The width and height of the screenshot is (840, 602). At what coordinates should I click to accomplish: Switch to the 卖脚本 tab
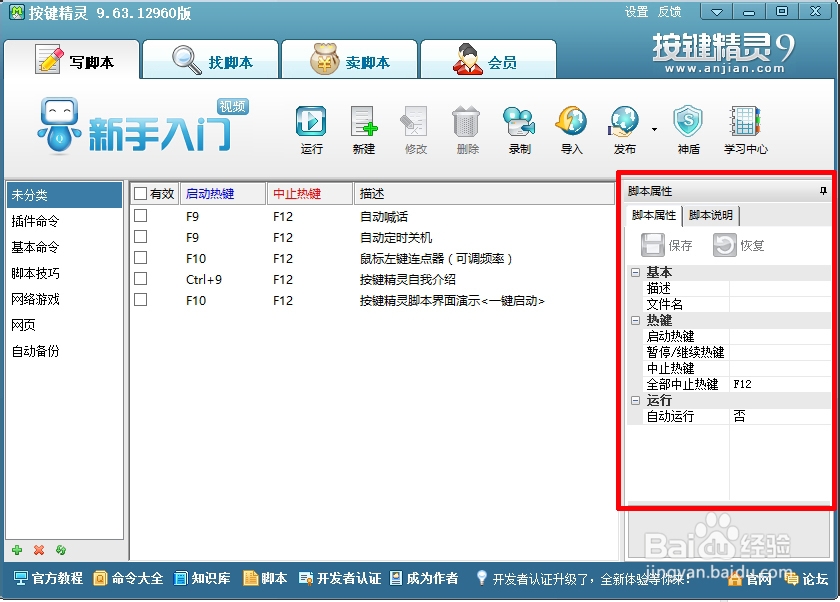point(349,60)
